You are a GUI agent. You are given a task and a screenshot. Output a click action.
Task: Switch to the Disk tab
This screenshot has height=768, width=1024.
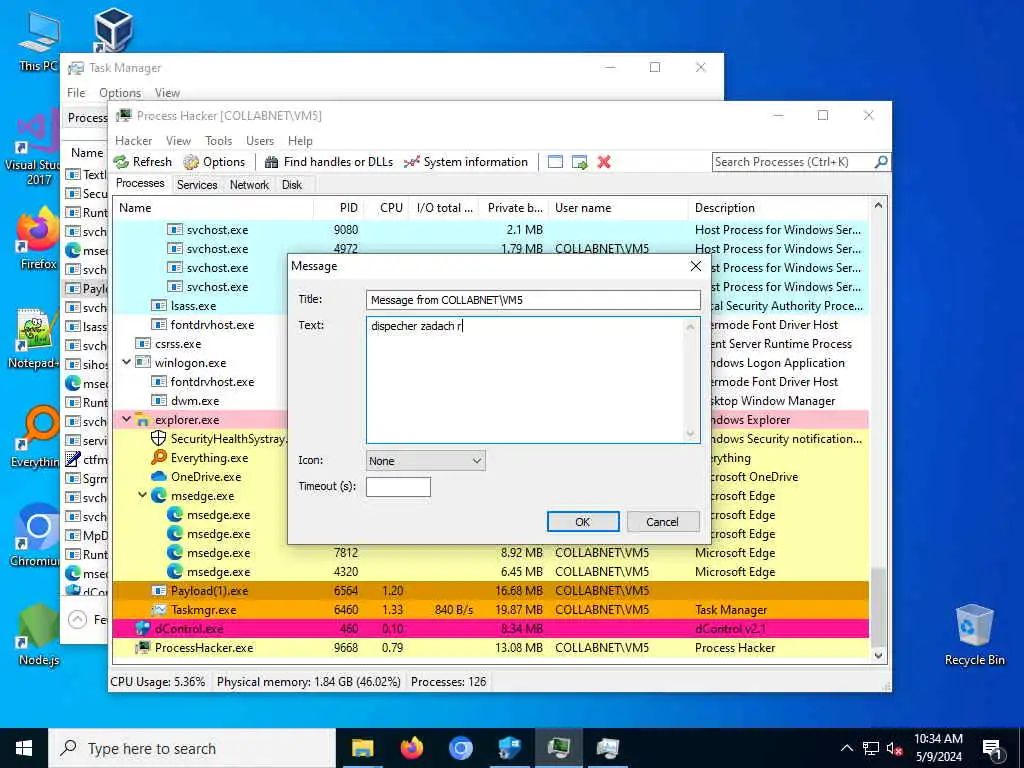(x=292, y=185)
